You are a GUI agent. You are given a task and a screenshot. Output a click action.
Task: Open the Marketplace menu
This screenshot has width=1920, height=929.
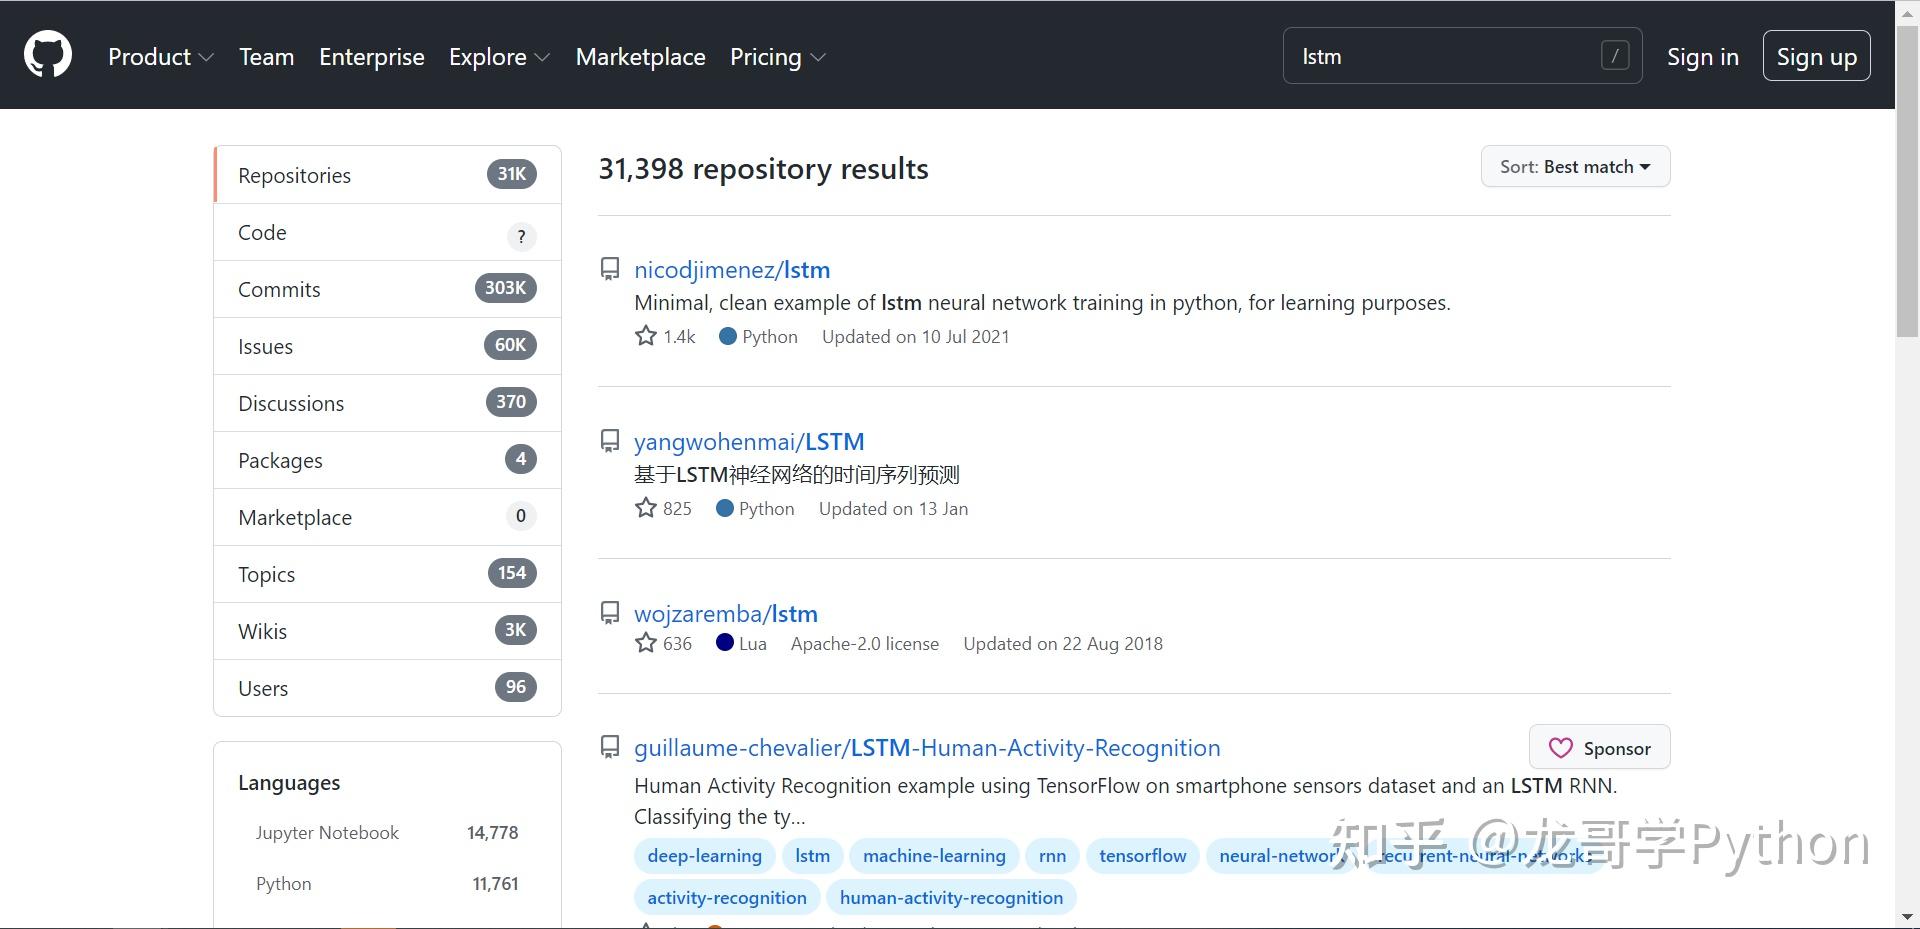coord(640,57)
